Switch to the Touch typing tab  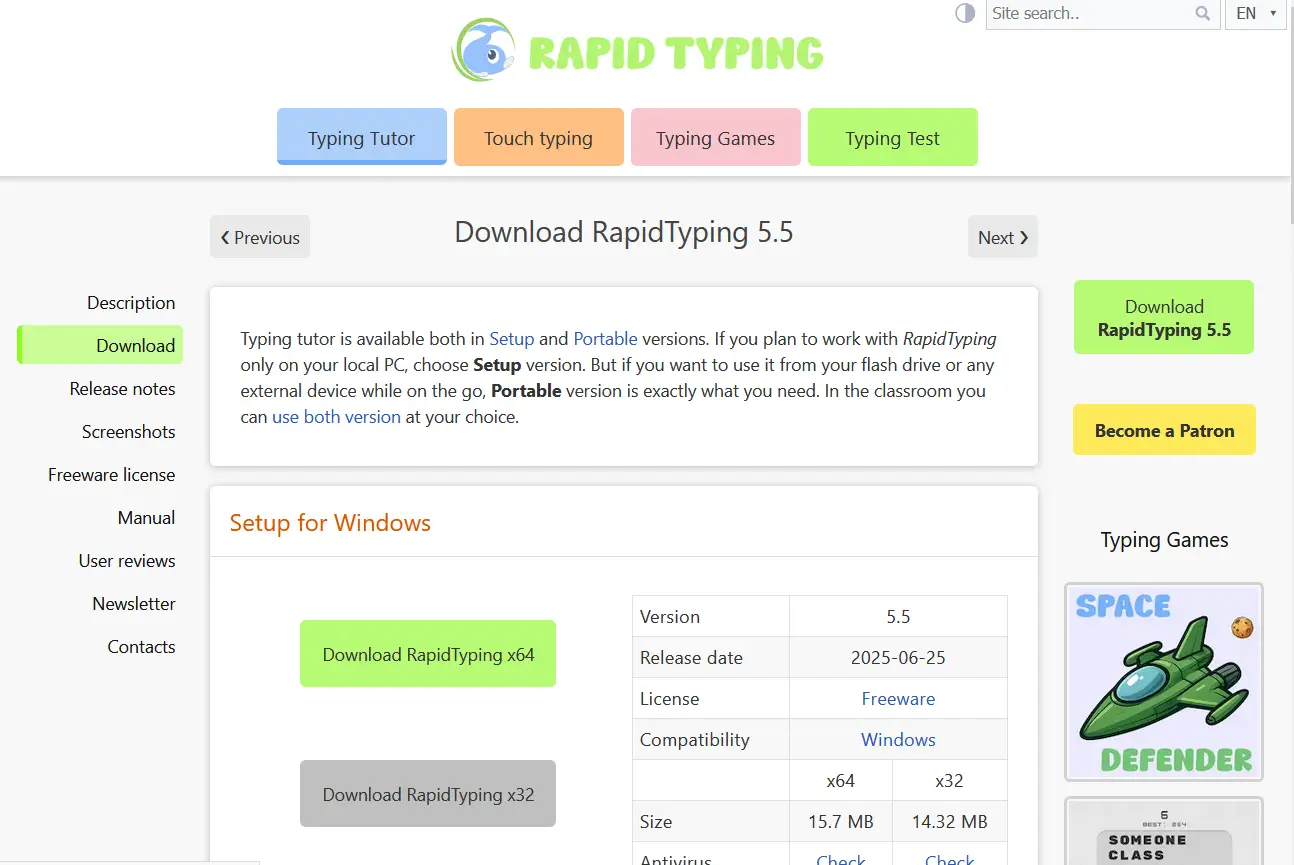tap(539, 137)
